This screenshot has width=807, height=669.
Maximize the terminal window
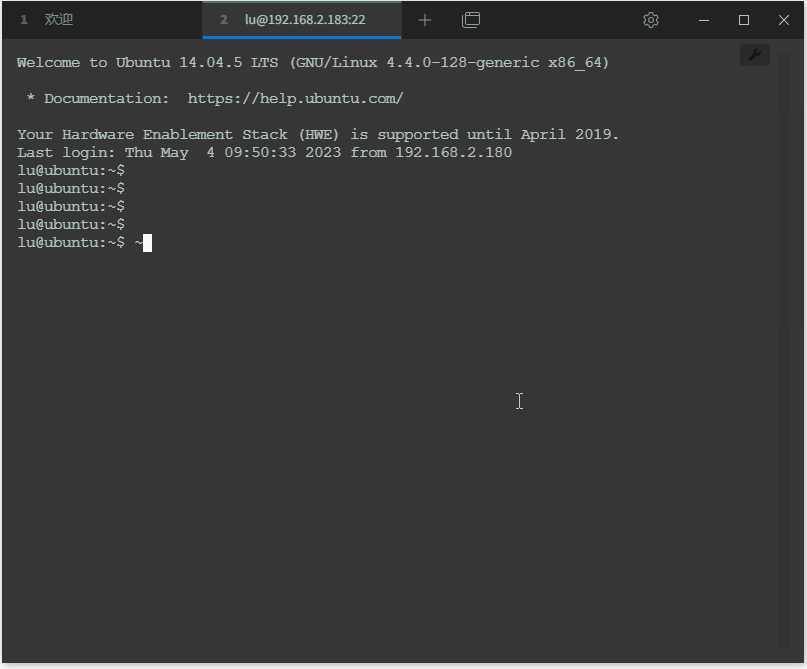[744, 20]
